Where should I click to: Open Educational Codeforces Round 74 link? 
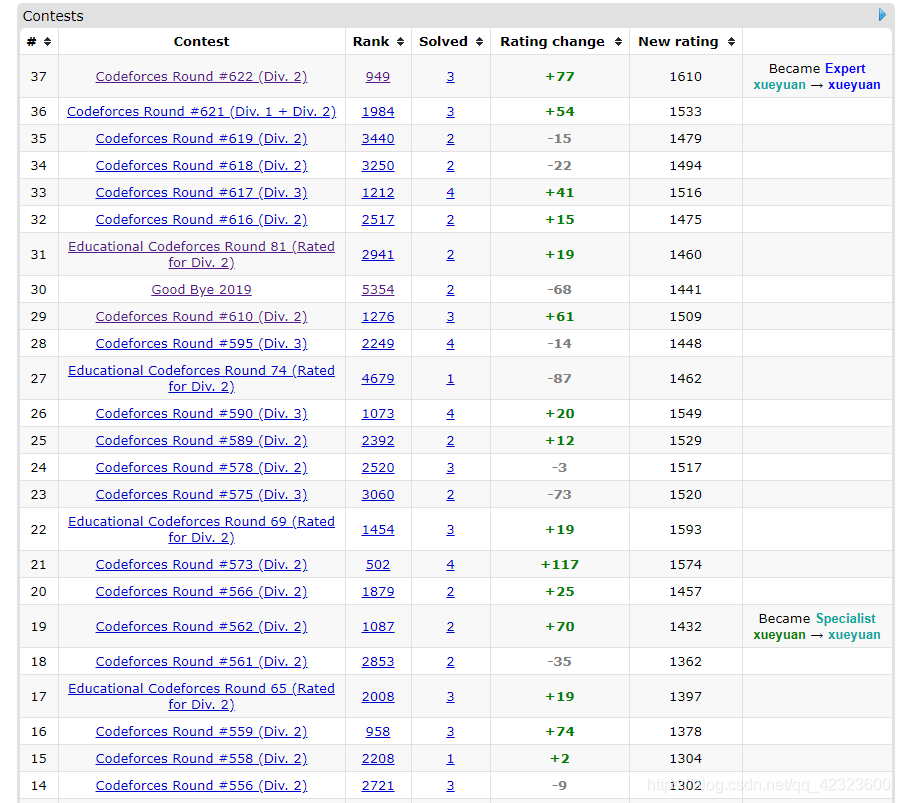pos(201,378)
